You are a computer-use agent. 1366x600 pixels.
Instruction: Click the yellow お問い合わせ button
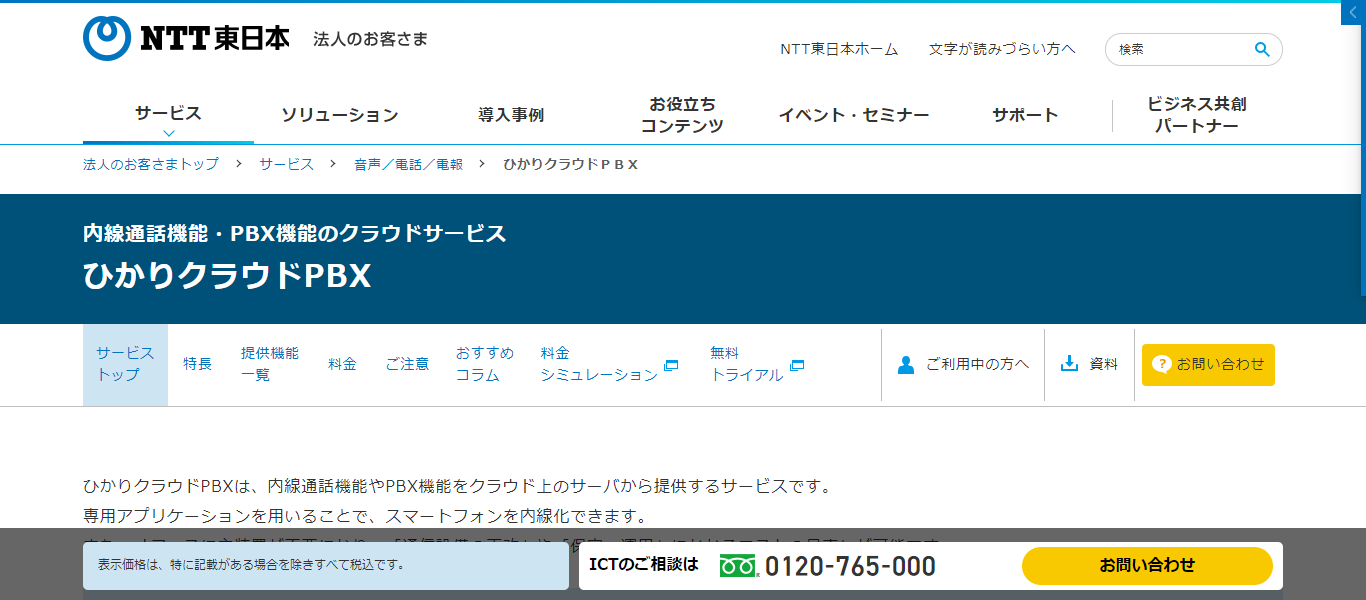point(1147,565)
